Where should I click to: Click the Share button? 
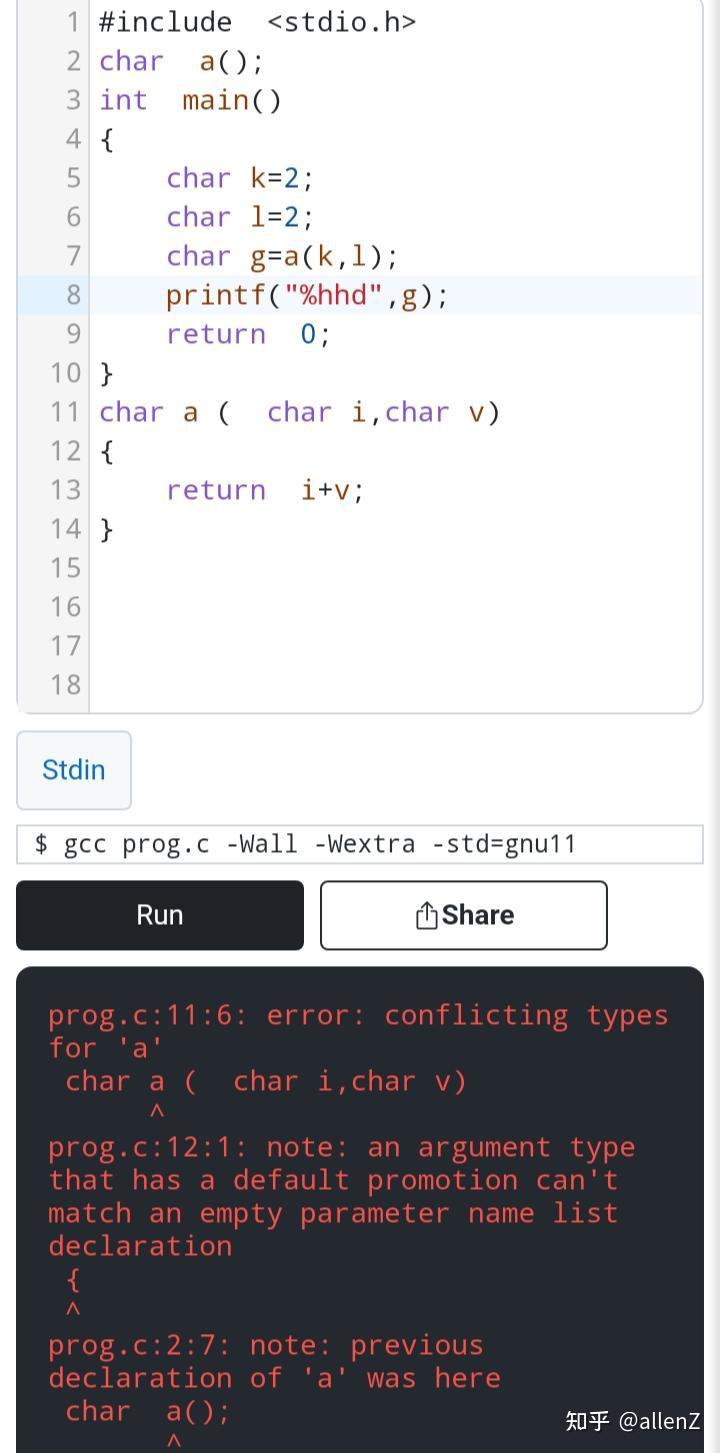464,915
